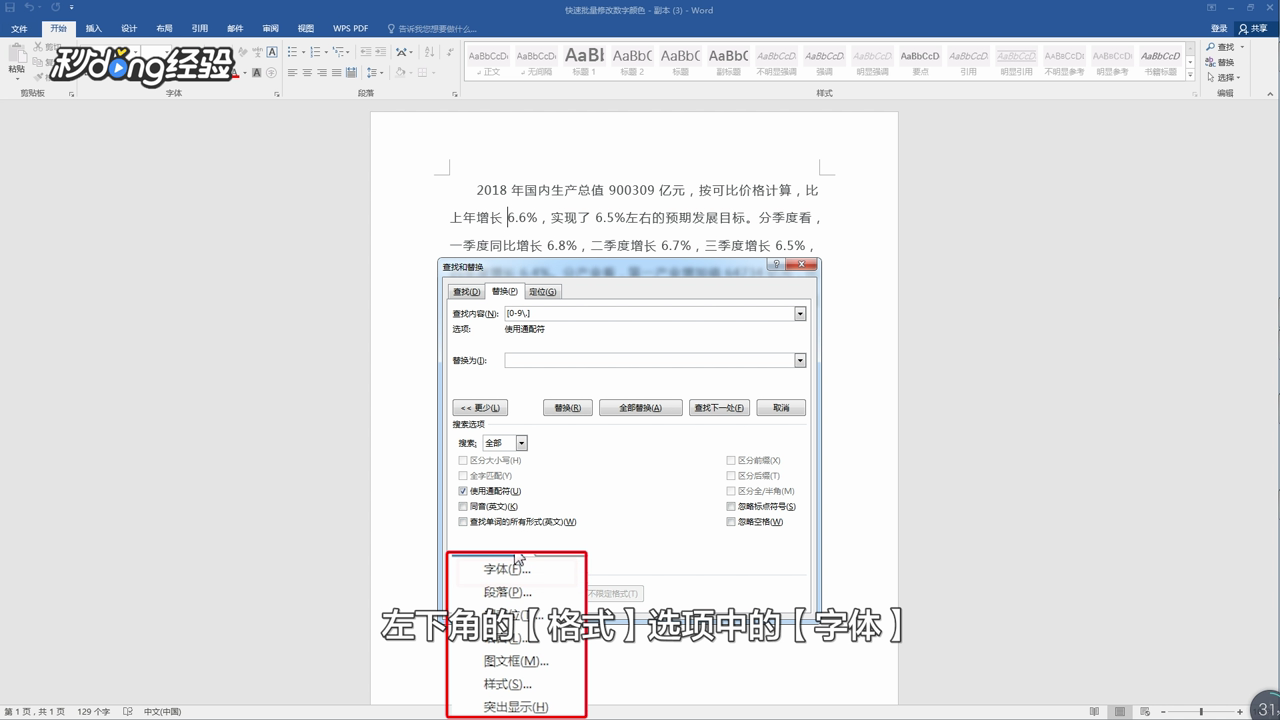Click the align right icon

coord(322,73)
